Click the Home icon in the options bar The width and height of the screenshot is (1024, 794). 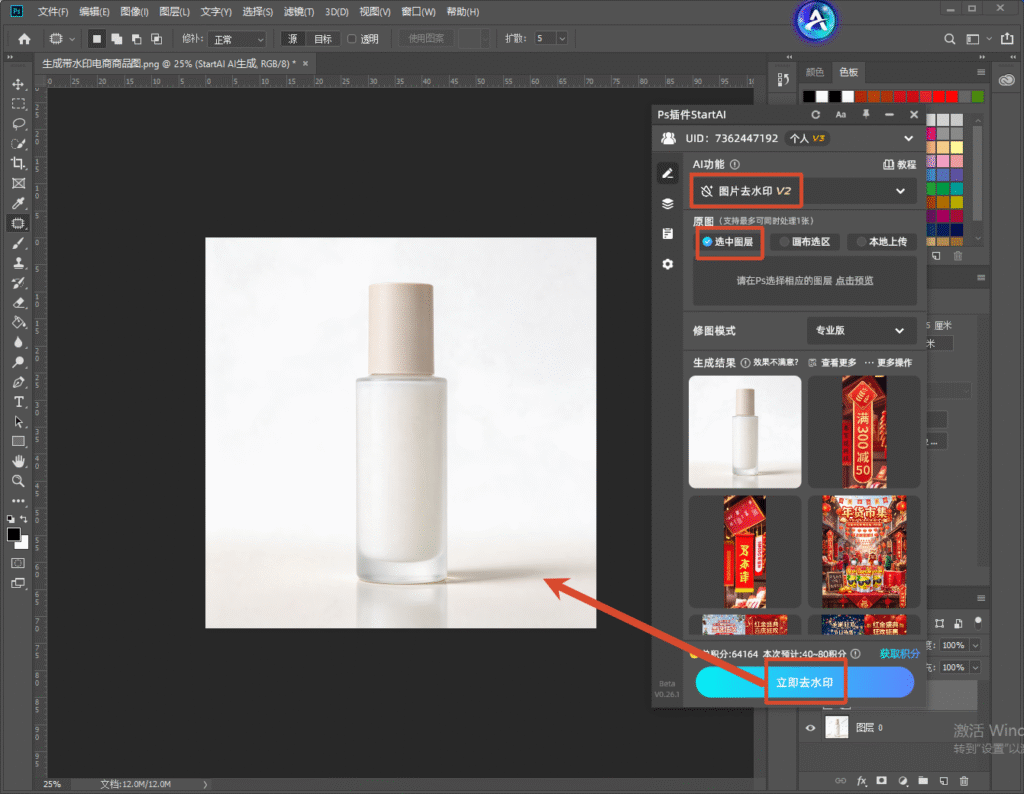[x=24, y=39]
